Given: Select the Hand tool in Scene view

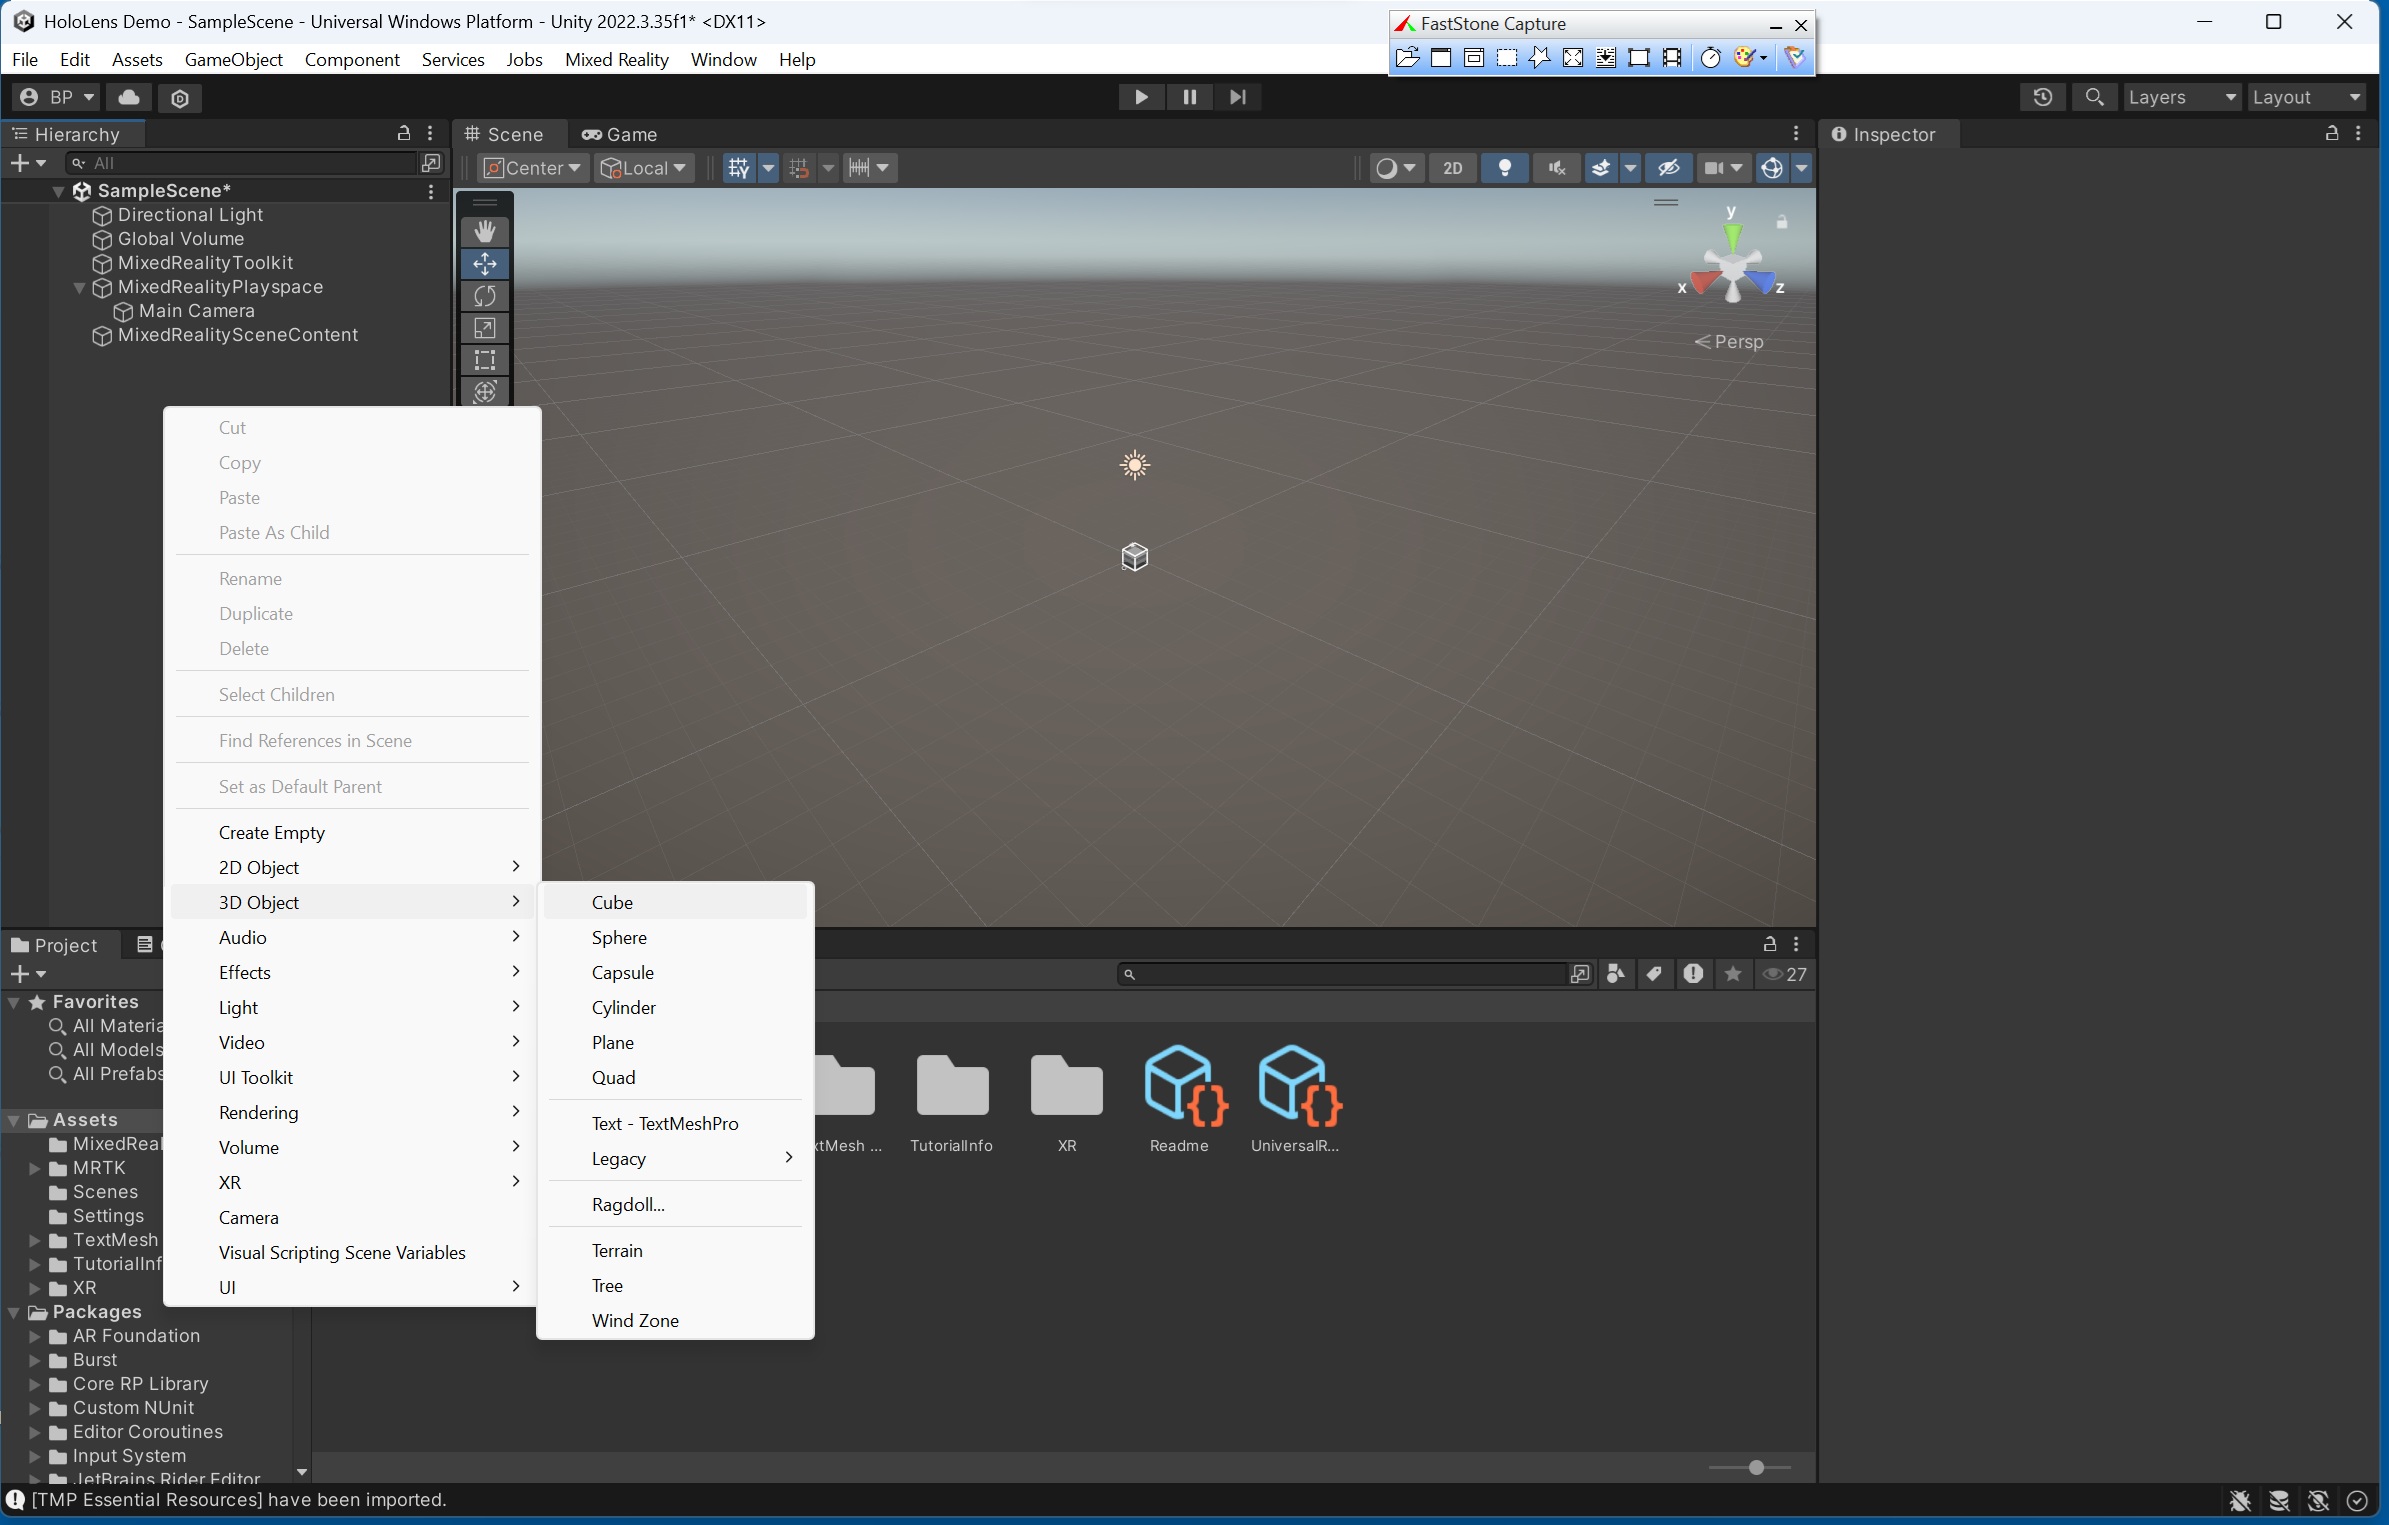Looking at the screenshot, I should 485,230.
